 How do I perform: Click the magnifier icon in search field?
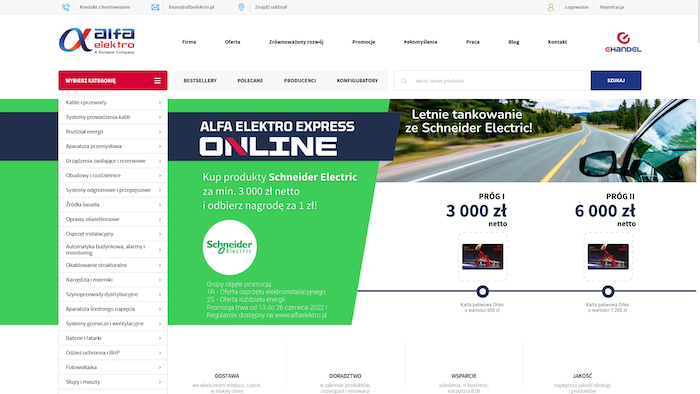click(404, 81)
